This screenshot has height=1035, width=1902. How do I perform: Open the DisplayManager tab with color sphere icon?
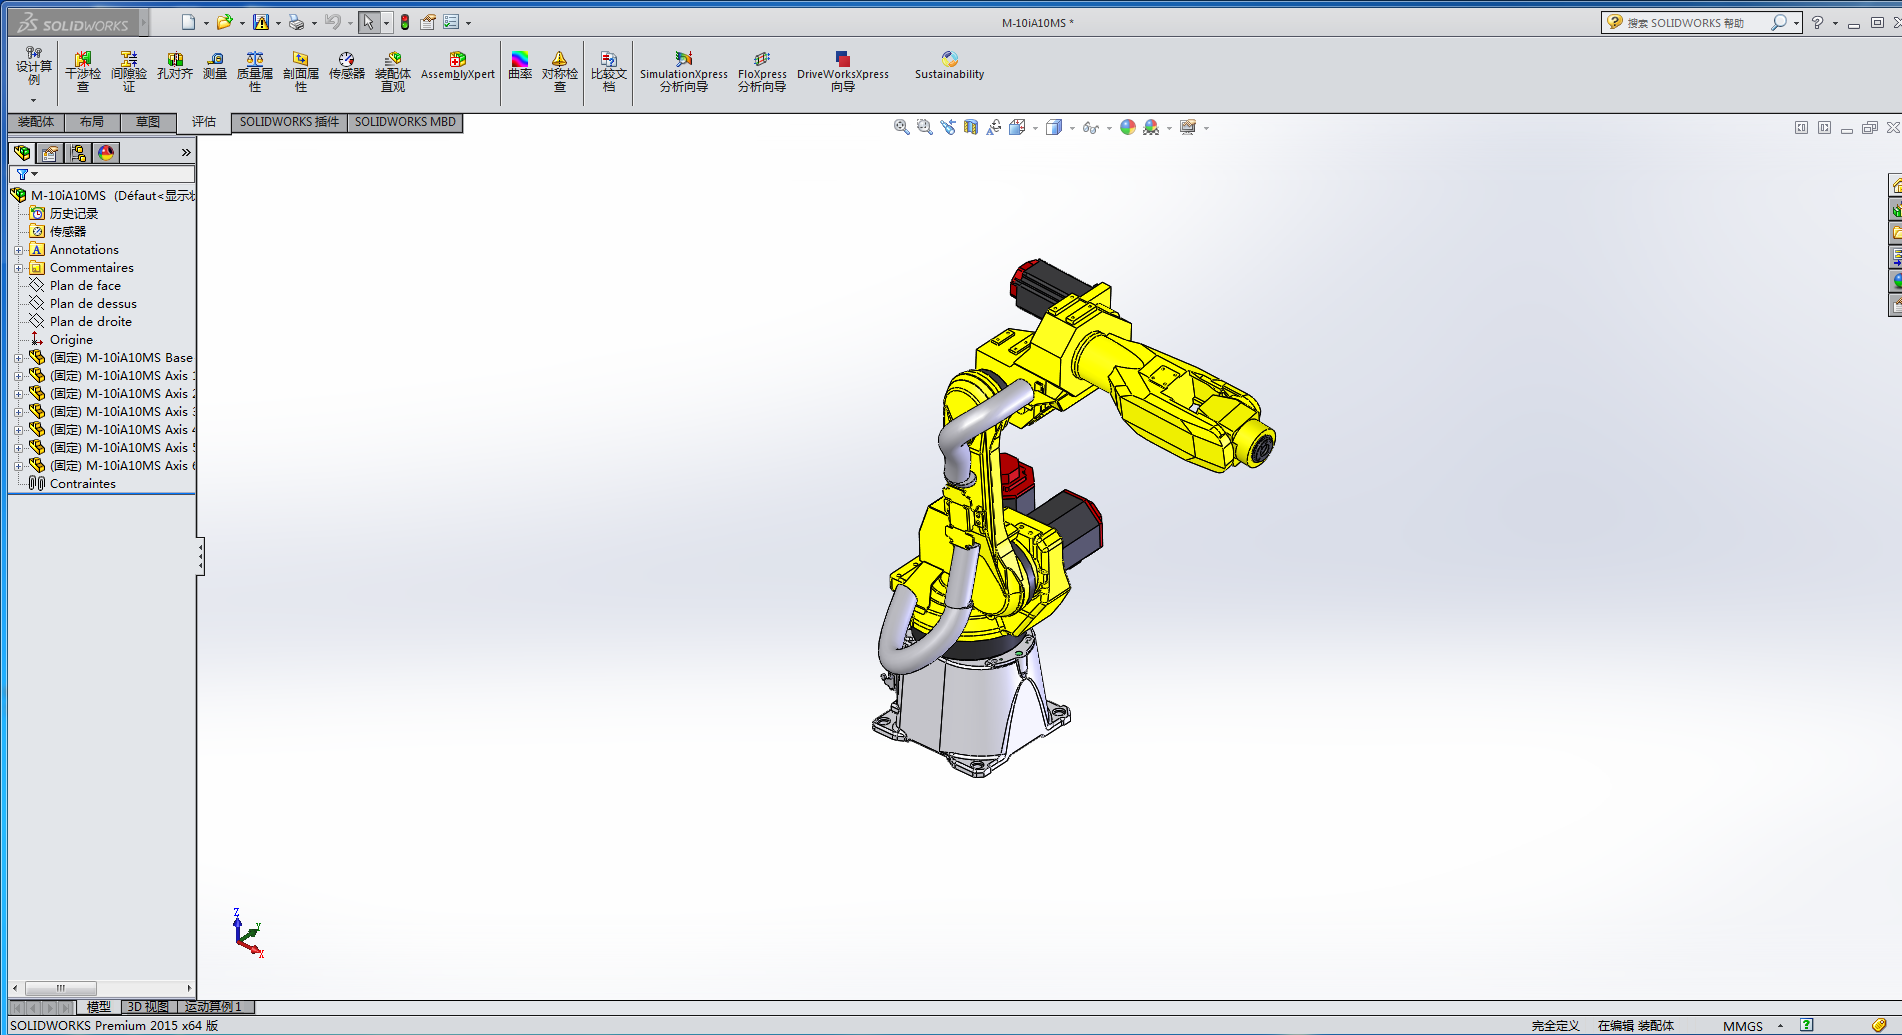point(104,153)
